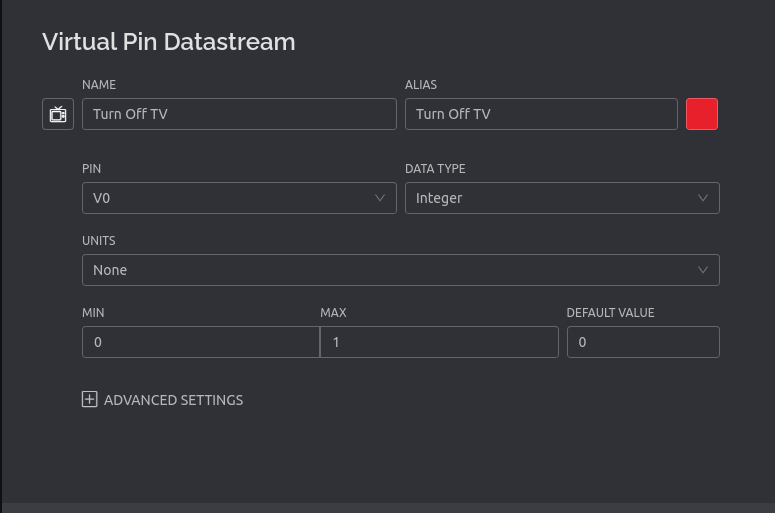
Task: Click the TV icon picker button
Action: point(58,114)
